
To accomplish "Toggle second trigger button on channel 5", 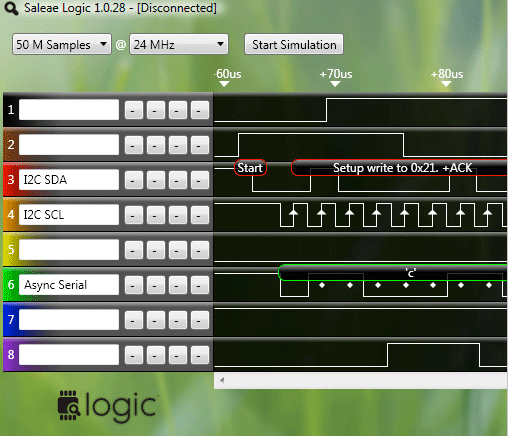I will 156,250.
